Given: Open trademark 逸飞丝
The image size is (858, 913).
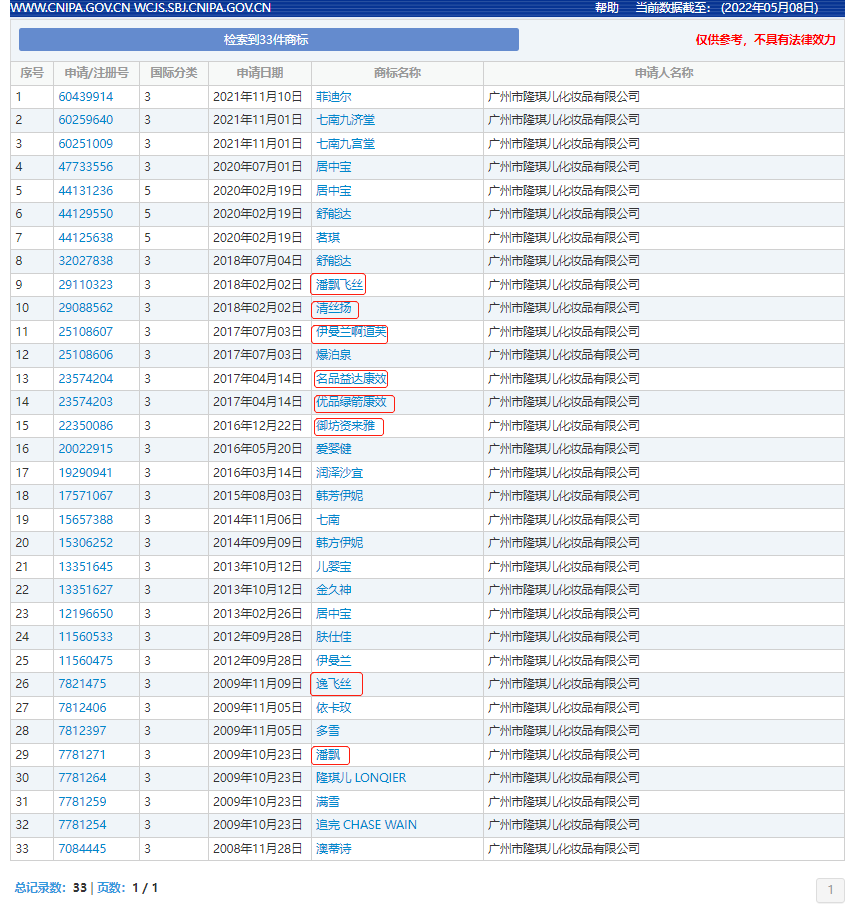Looking at the screenshot, I should click(334, 684).
